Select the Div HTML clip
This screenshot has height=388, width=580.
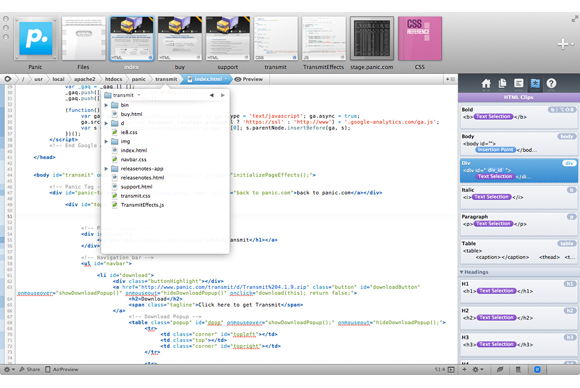tap(518, 170)
